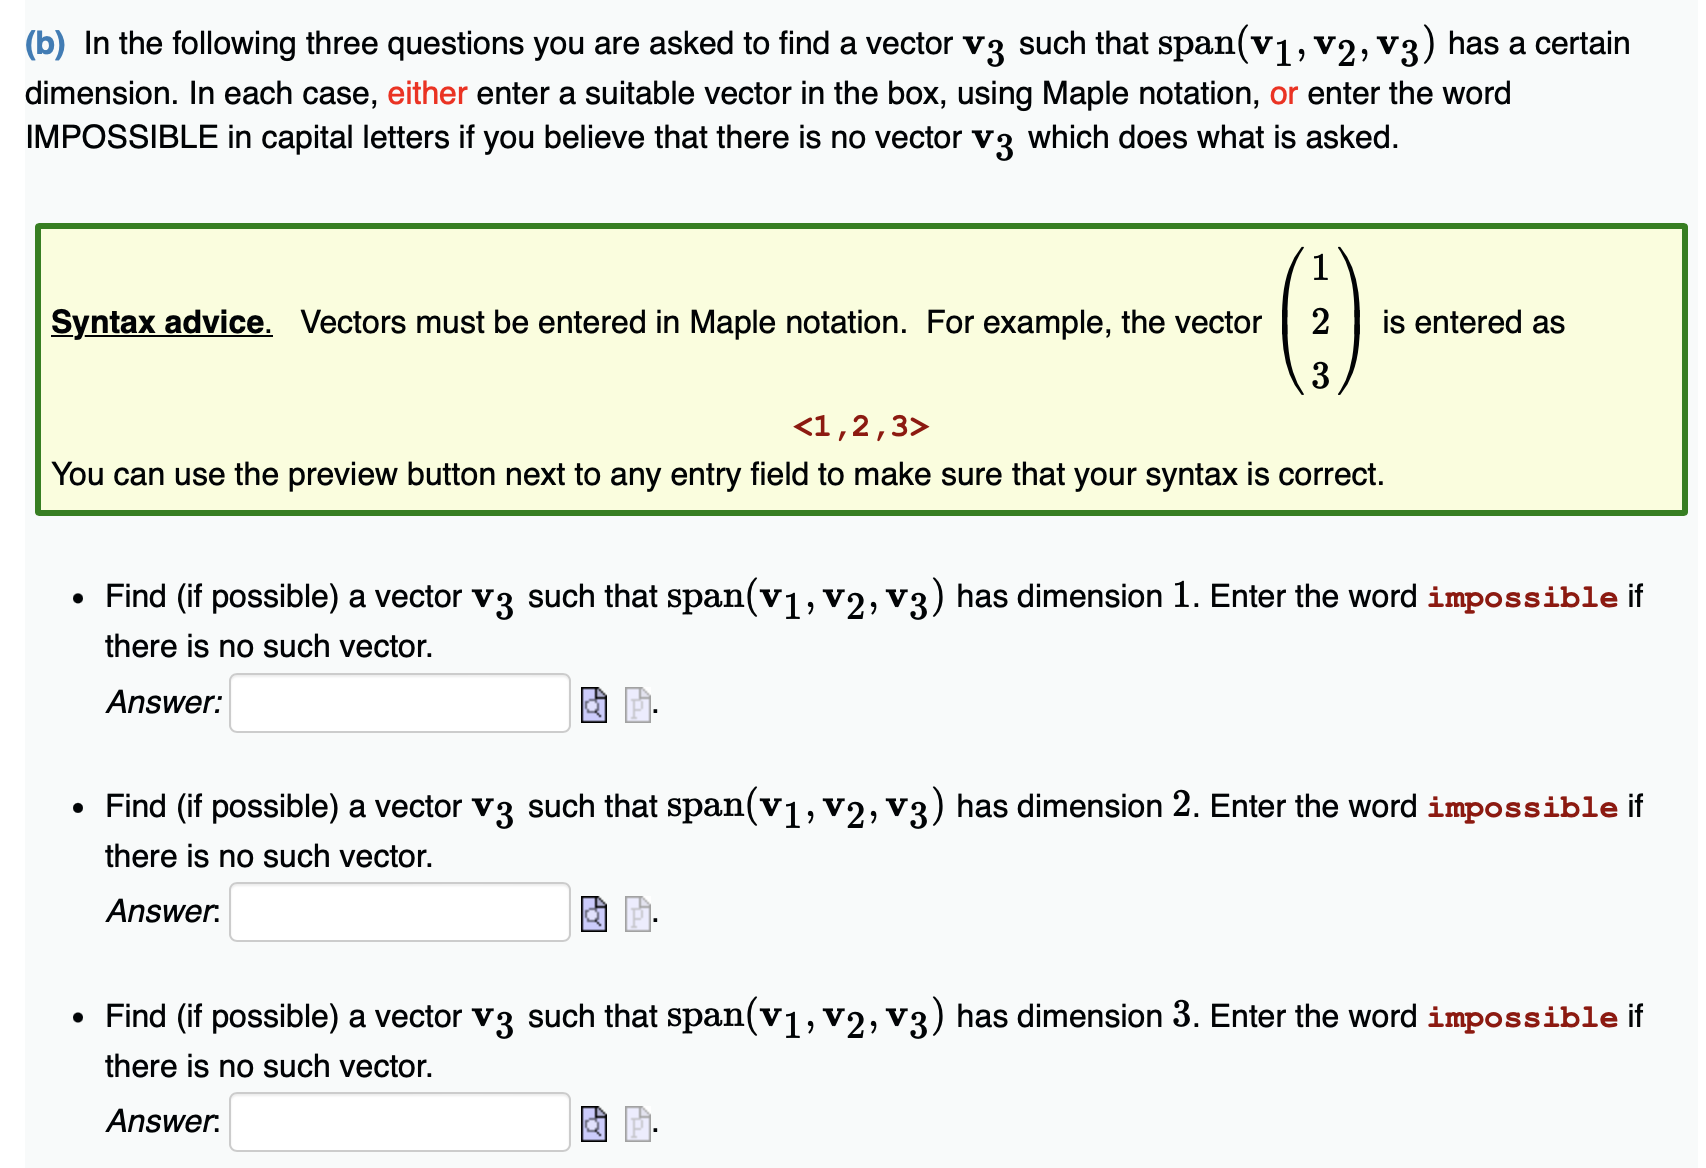
Task: Click the magnifier icon next to the first Answer box
Action: click(594, 705)
